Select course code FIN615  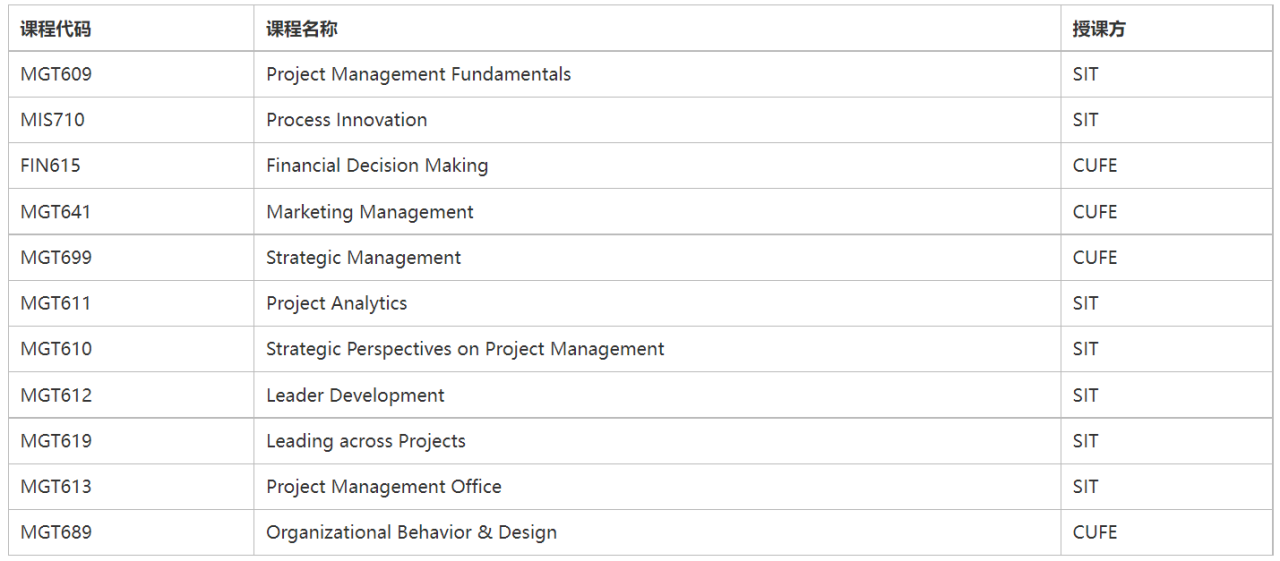tap(50, 166)
